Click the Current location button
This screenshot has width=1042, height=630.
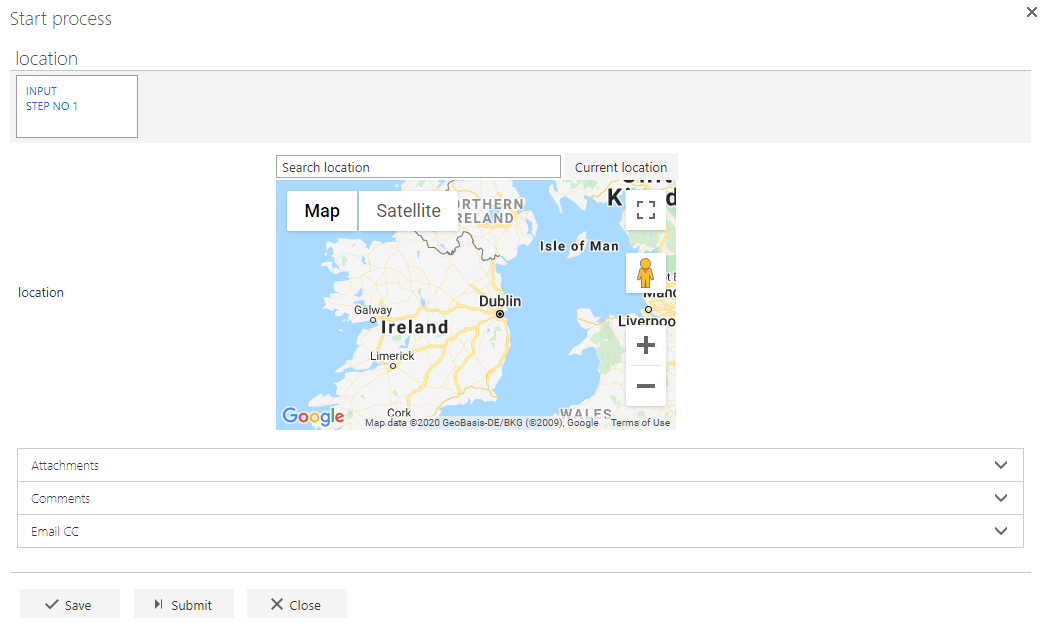click(621, 167)
